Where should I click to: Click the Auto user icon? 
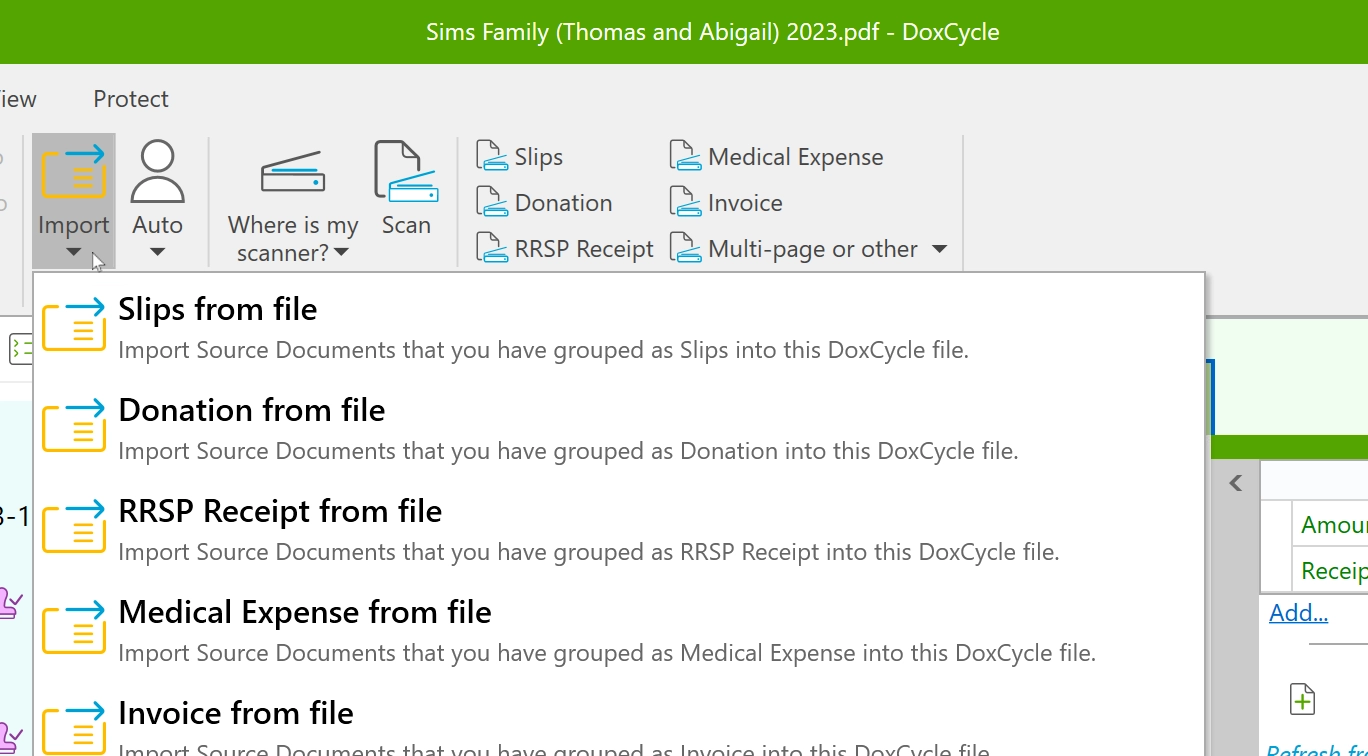[157, 172]
